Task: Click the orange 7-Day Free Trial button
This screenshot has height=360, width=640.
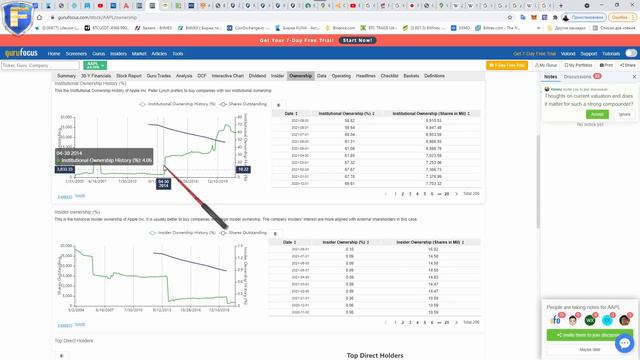Action: pyautogui.click(x=507, y=65)
